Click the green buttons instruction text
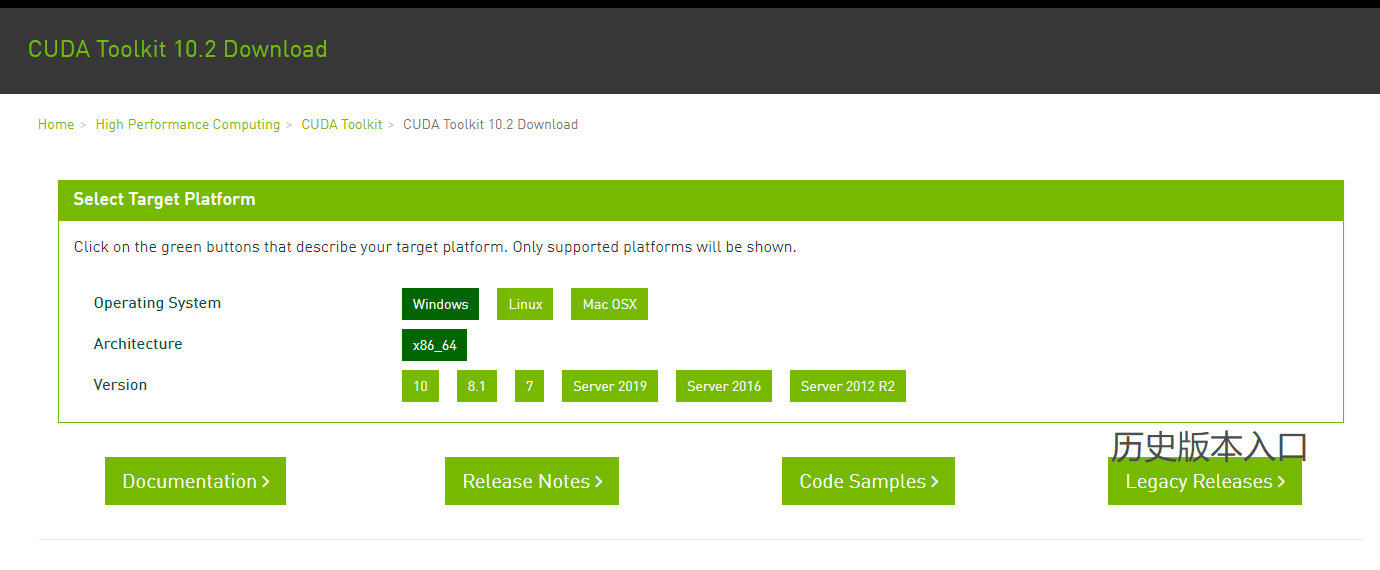The width and height of the screenshot is (1380, 570). point(435,247)
